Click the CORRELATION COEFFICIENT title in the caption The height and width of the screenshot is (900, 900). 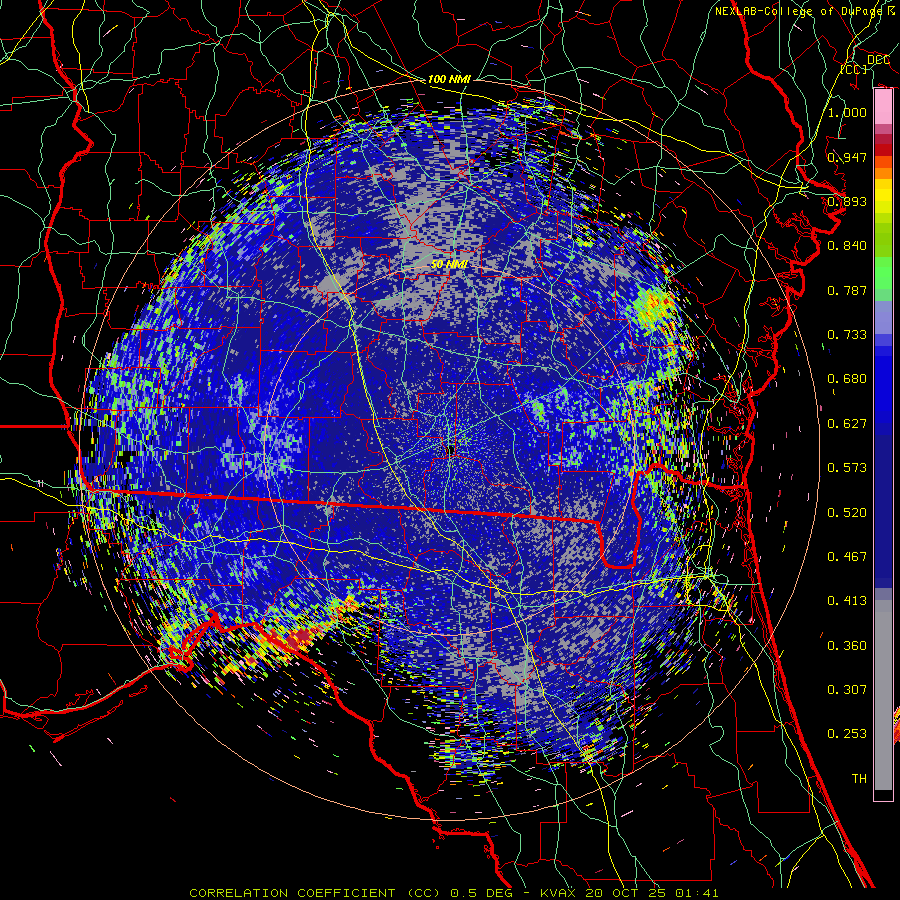click(292, 893)
